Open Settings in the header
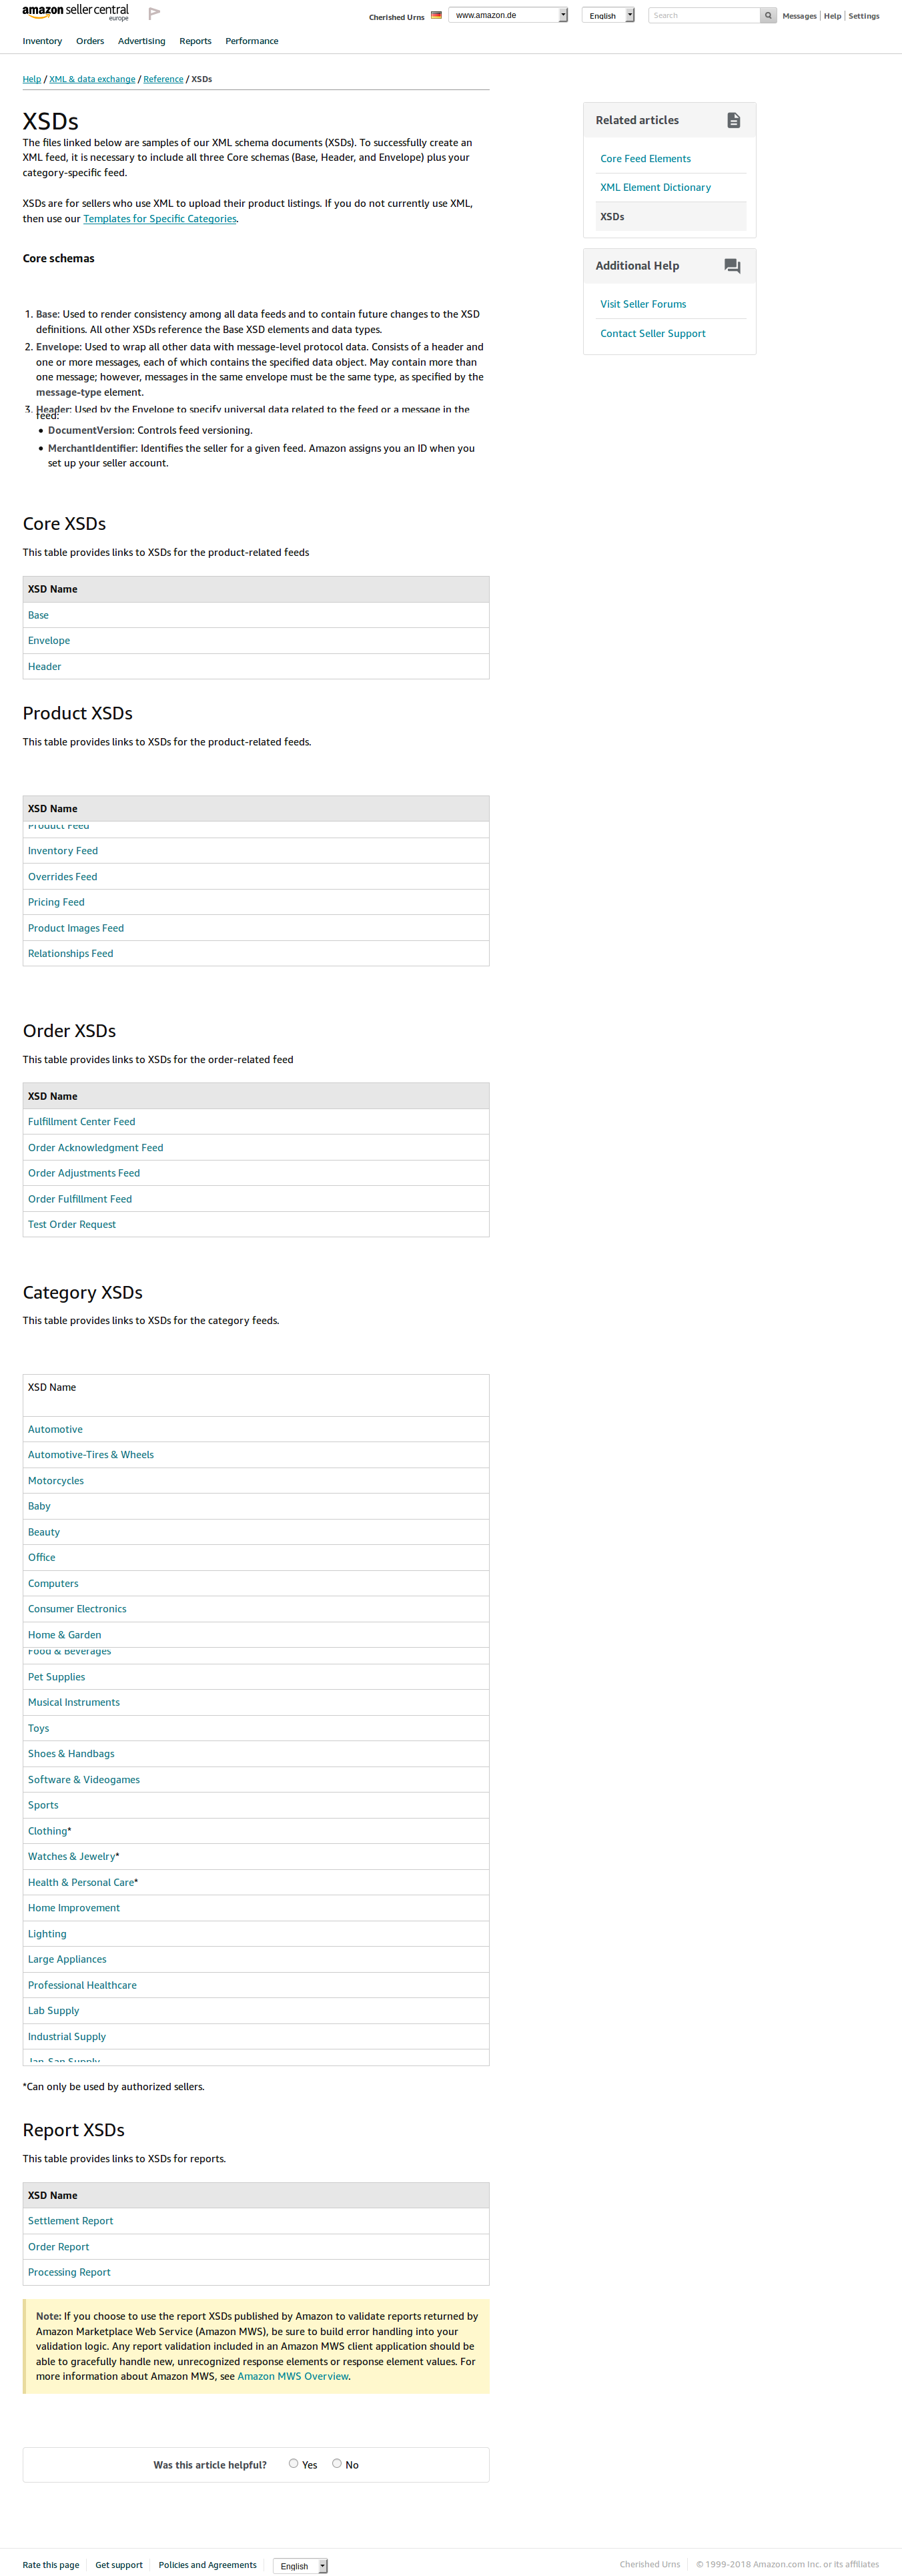The image size is (902, 2576). click(x=864, y=16)
